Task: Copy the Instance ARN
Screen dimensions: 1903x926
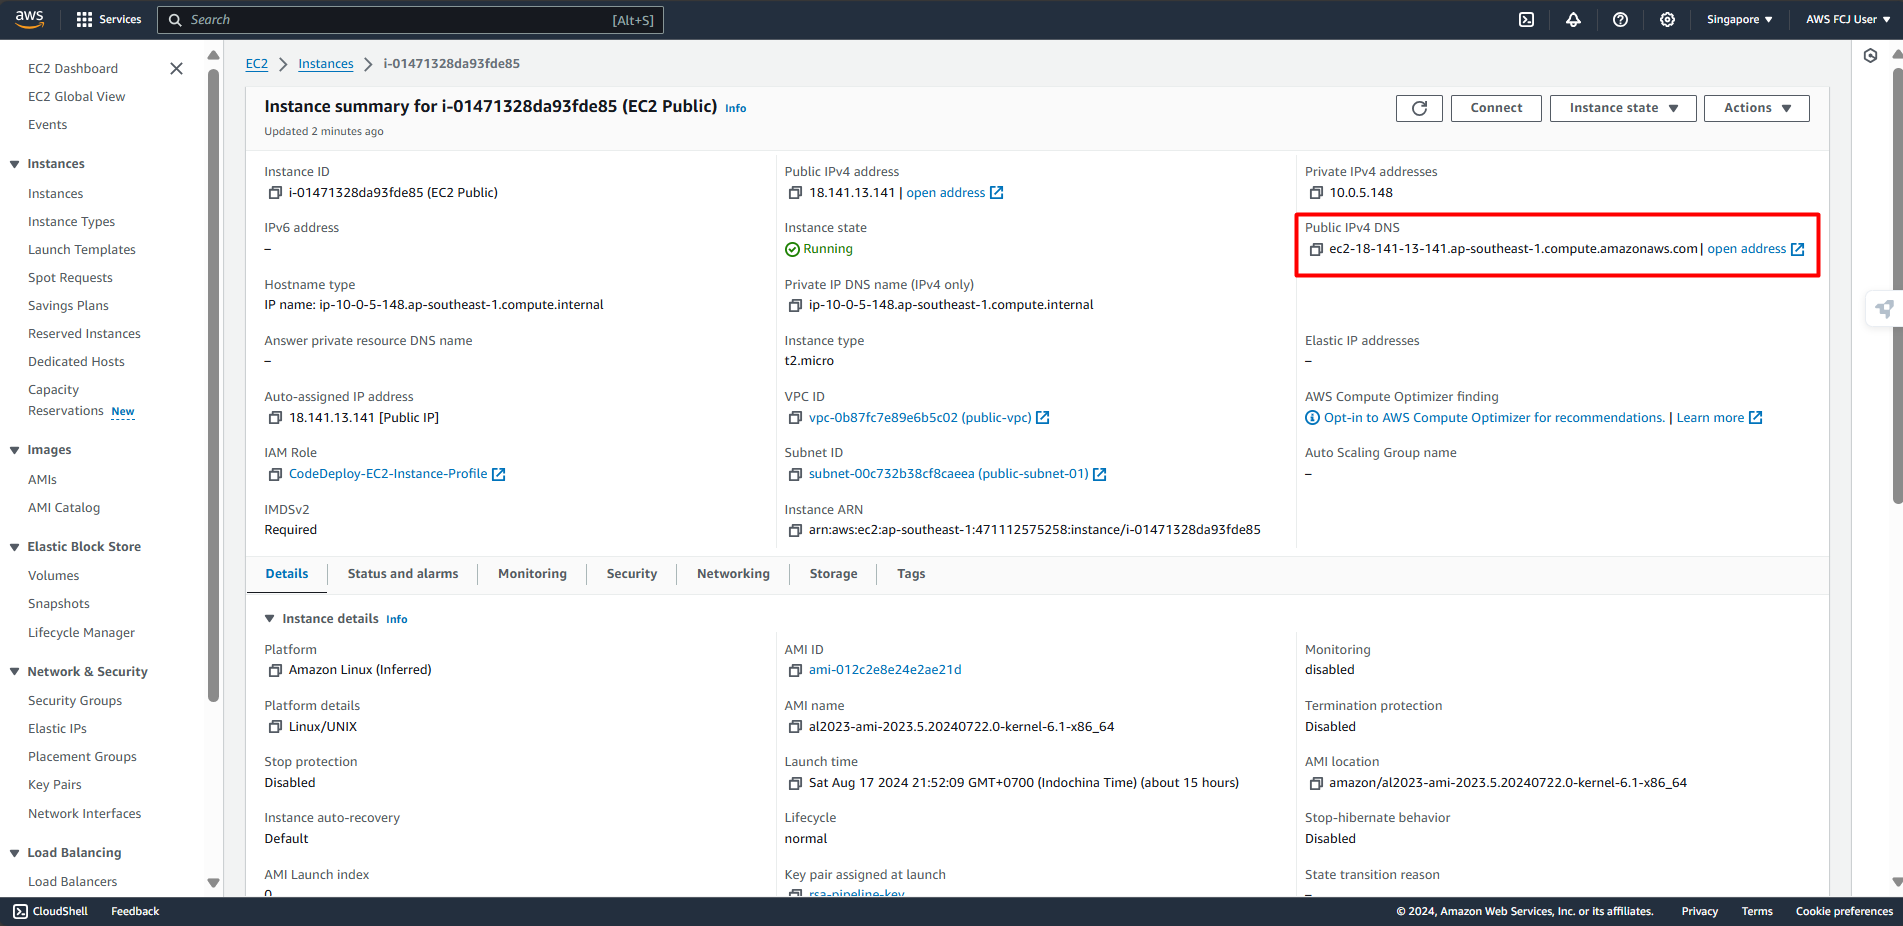Action: tap(795, 530)
